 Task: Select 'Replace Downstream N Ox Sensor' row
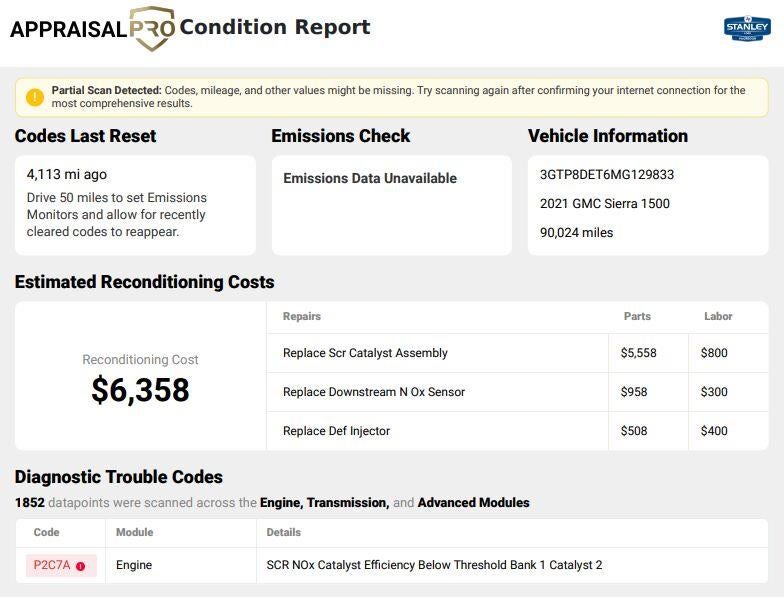(x=518, y=392)
